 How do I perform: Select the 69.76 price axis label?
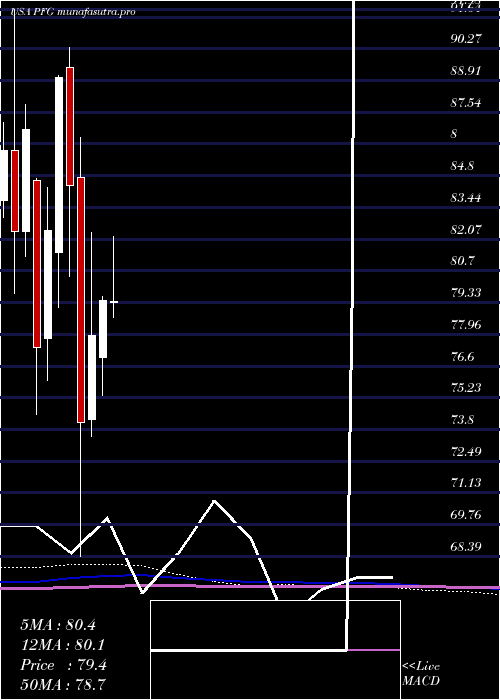coord(466,515)
